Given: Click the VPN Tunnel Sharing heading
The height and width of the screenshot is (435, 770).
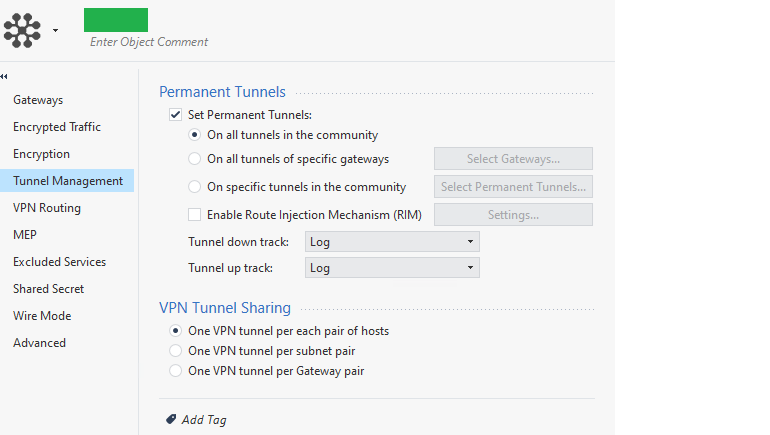Looking at the screenshot, I should 225,307.
